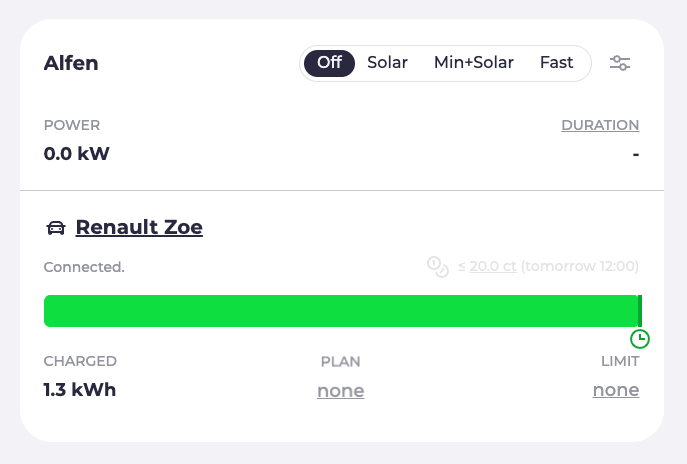Click the green clock icon under the bar
The height and width of the screenshot is (464, 687).
tap(640, 339)
